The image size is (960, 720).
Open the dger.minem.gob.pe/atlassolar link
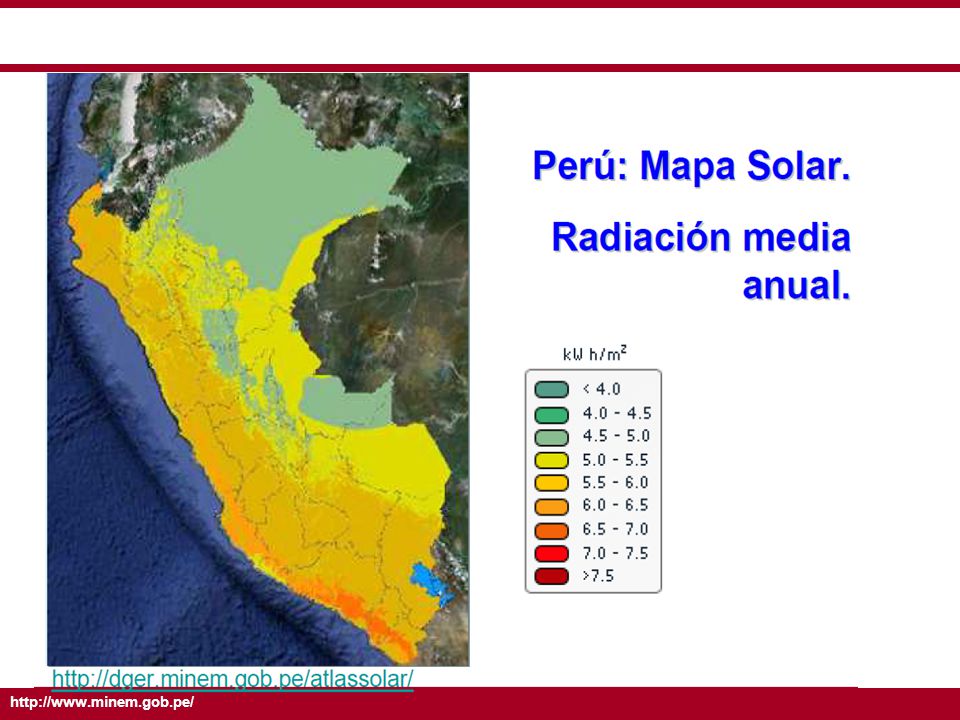point(233,679)
